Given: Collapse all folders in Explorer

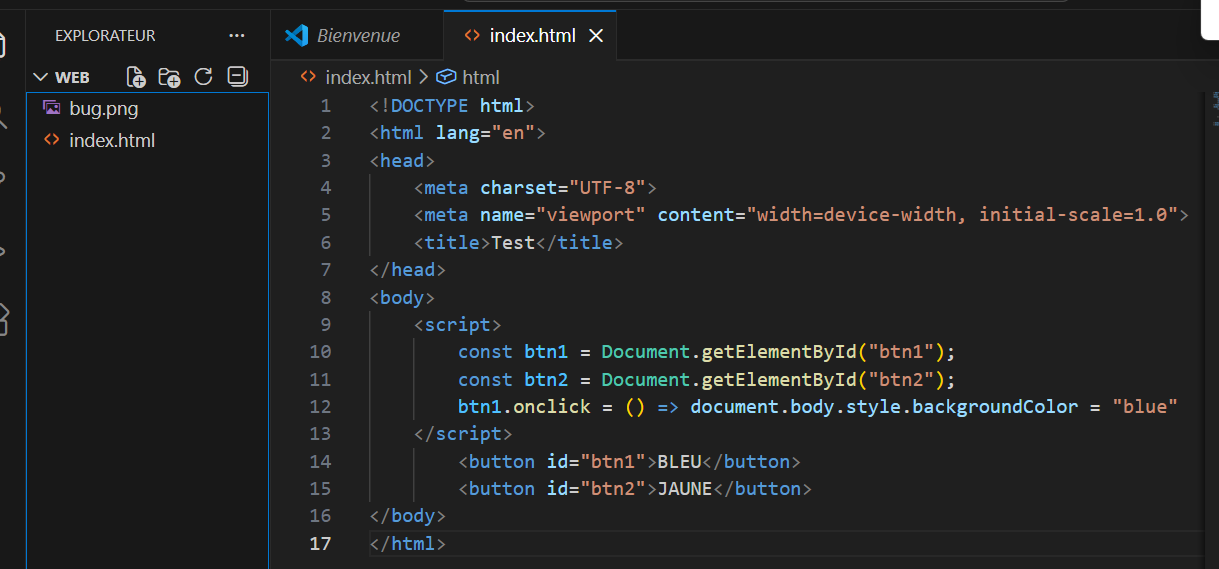Looking at the screenshot, I should [x=237, y=77].
